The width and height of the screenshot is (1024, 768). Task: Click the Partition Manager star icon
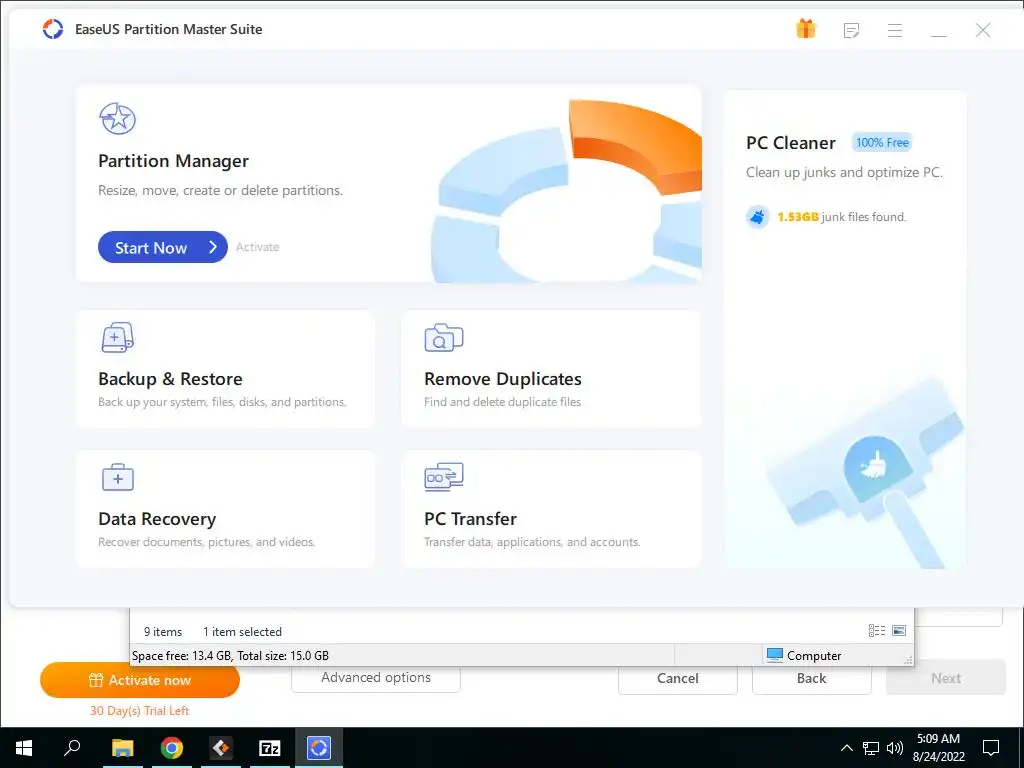[x=118, y=118]
